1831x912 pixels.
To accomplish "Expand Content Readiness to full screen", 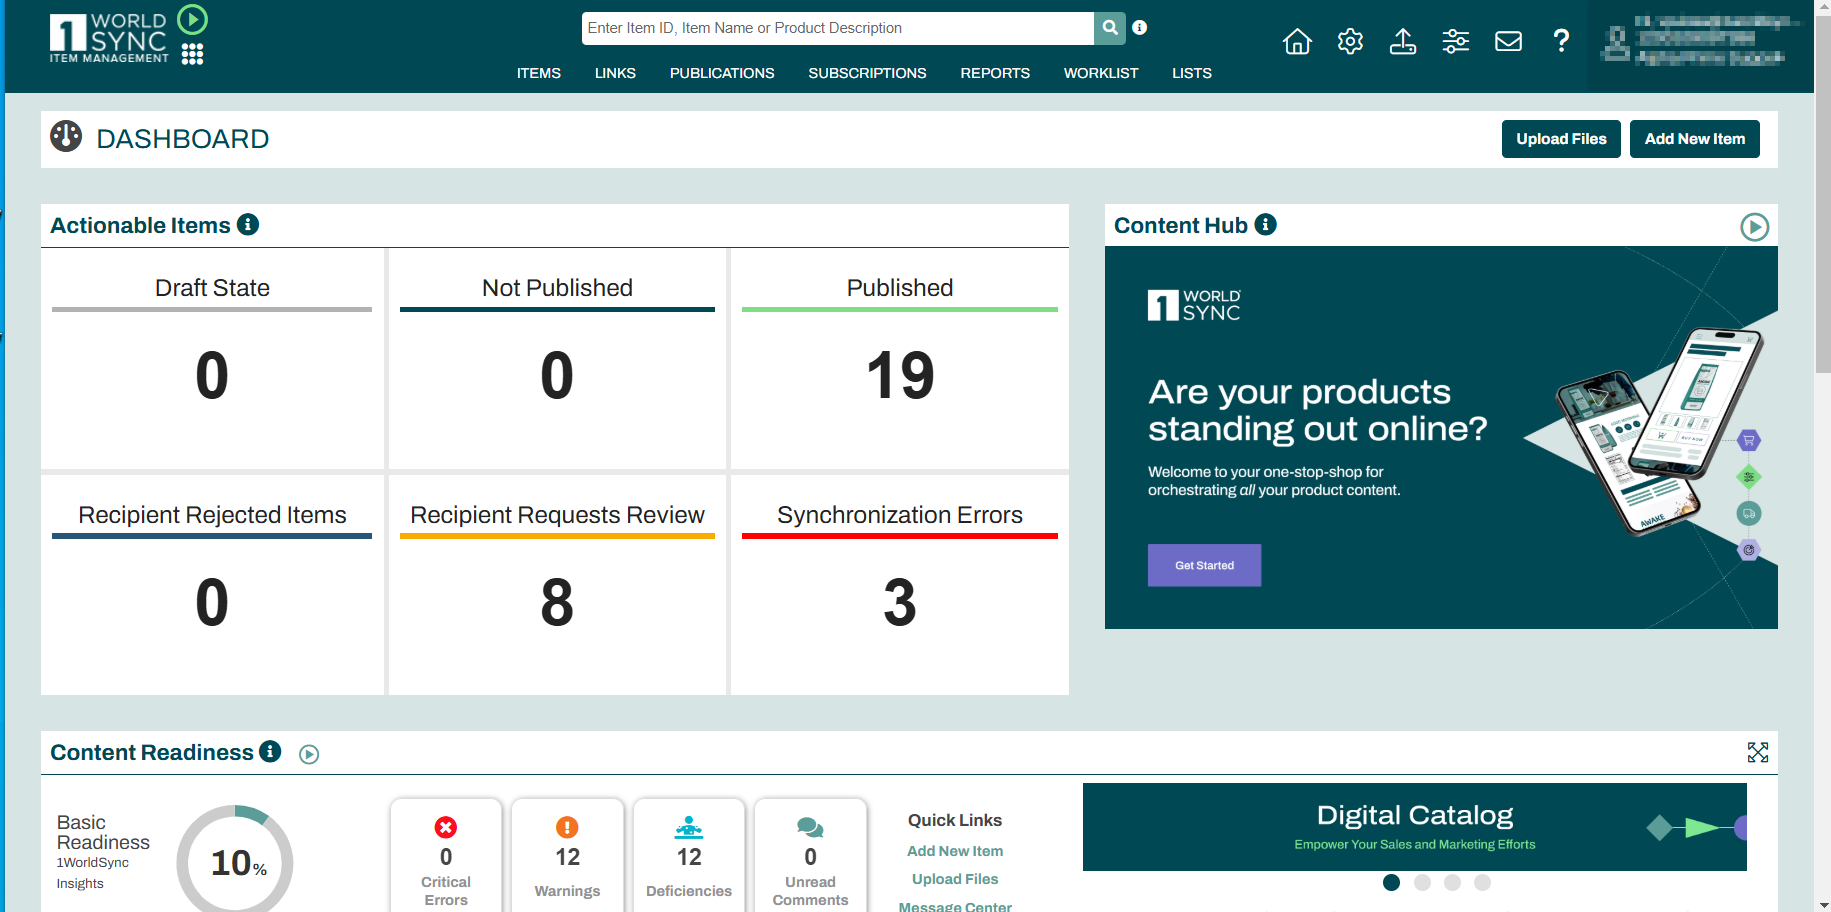I will (x=1758, y=752).
